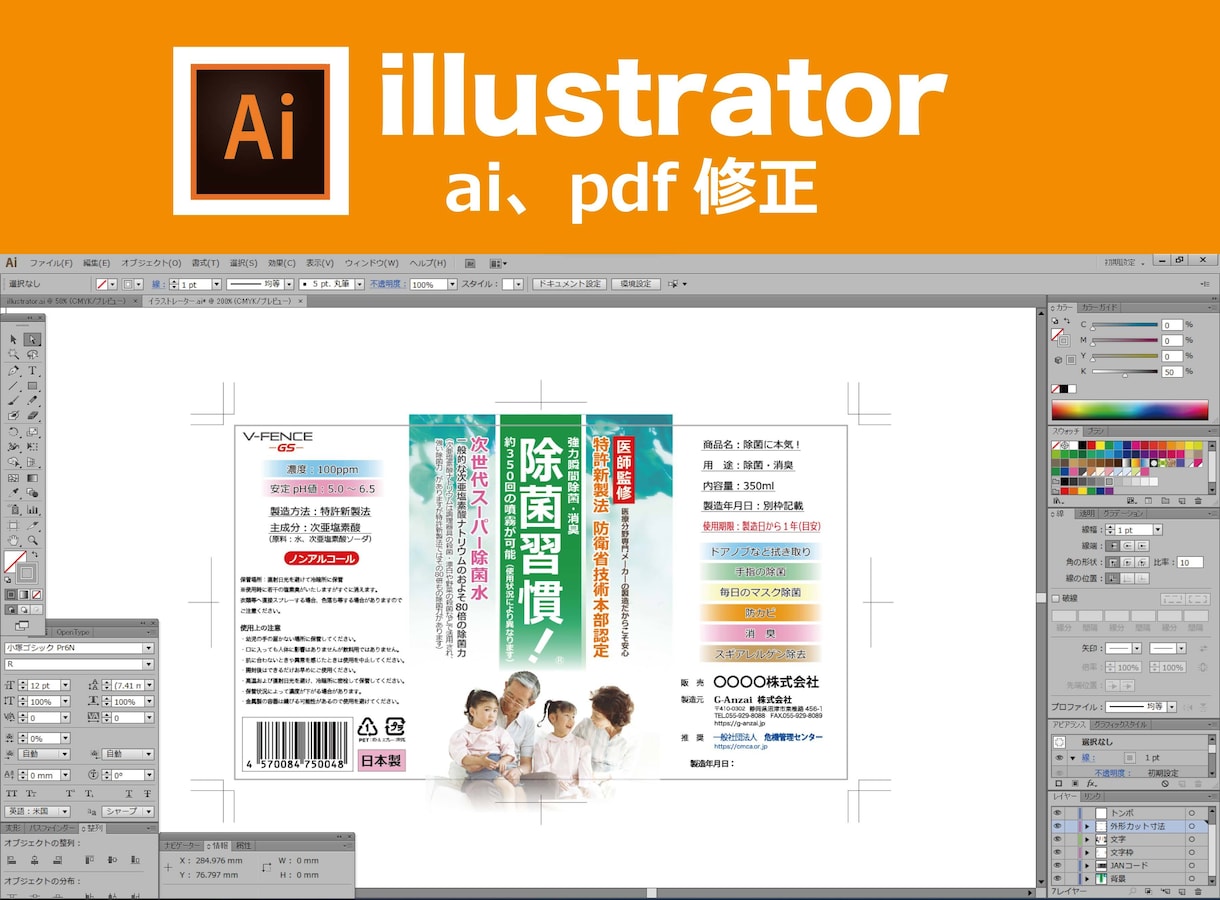Select the Column Graph tool
The image size is (1220, 900).
click(x=33, y=509)
